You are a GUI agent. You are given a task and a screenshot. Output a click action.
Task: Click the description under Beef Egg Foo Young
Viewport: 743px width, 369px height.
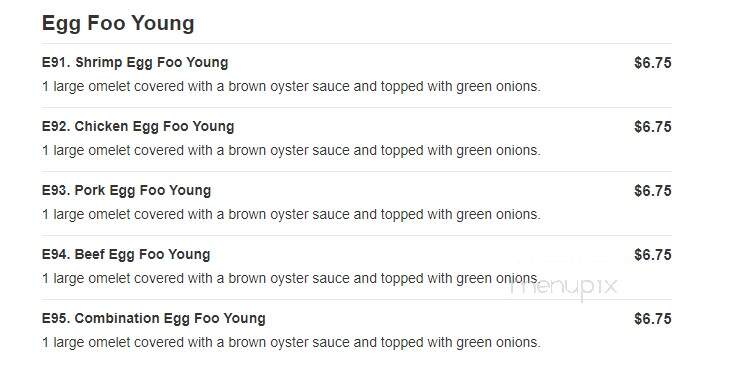point(291,279)
